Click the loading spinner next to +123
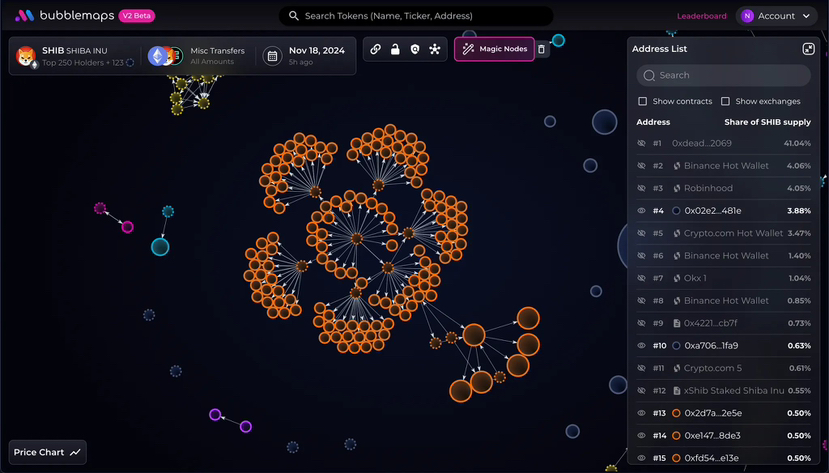Viewport: 829px width, 473px height. point(130,62)
